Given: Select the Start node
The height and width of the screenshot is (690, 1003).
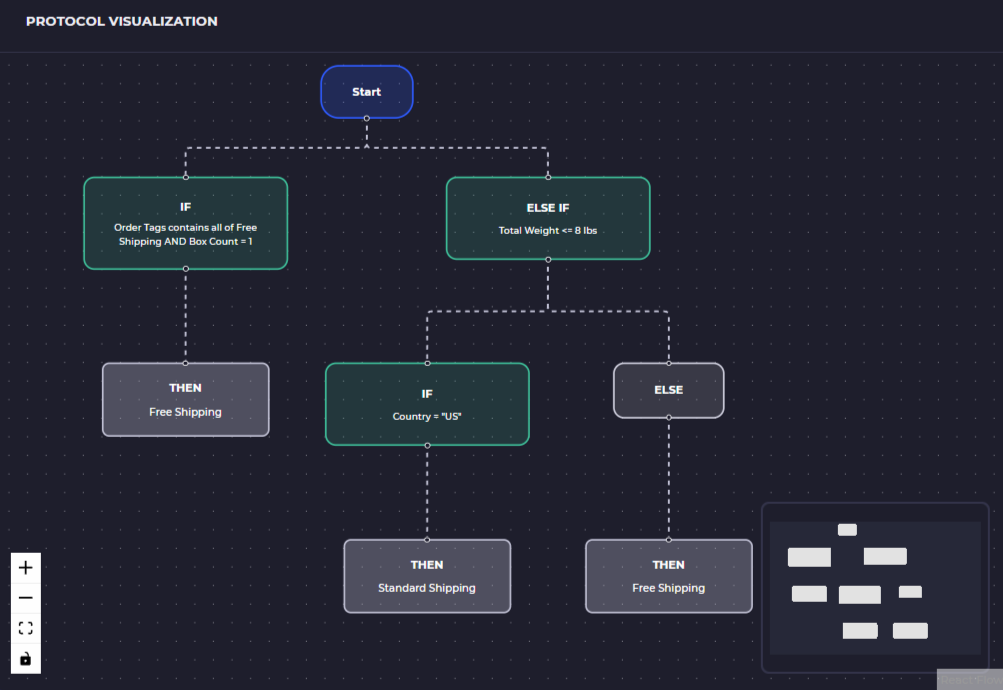Looking at the screenshot, I should coord(366,91).
